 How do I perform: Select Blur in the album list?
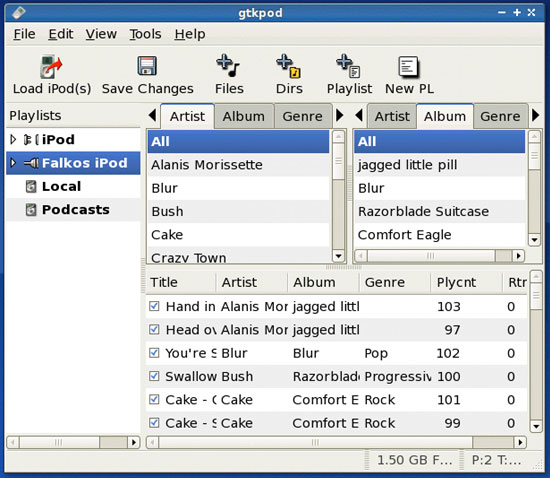click(x=440, y=188)
